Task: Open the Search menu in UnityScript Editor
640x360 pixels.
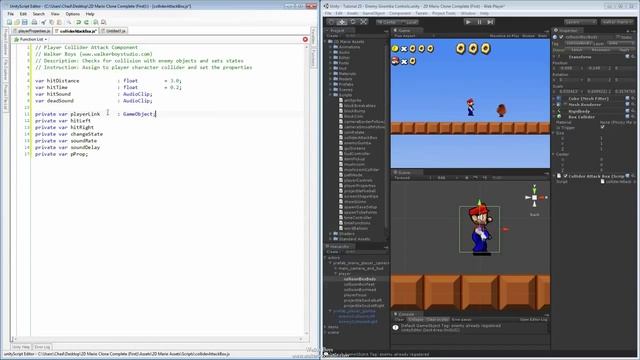Action: click(39, 14)
